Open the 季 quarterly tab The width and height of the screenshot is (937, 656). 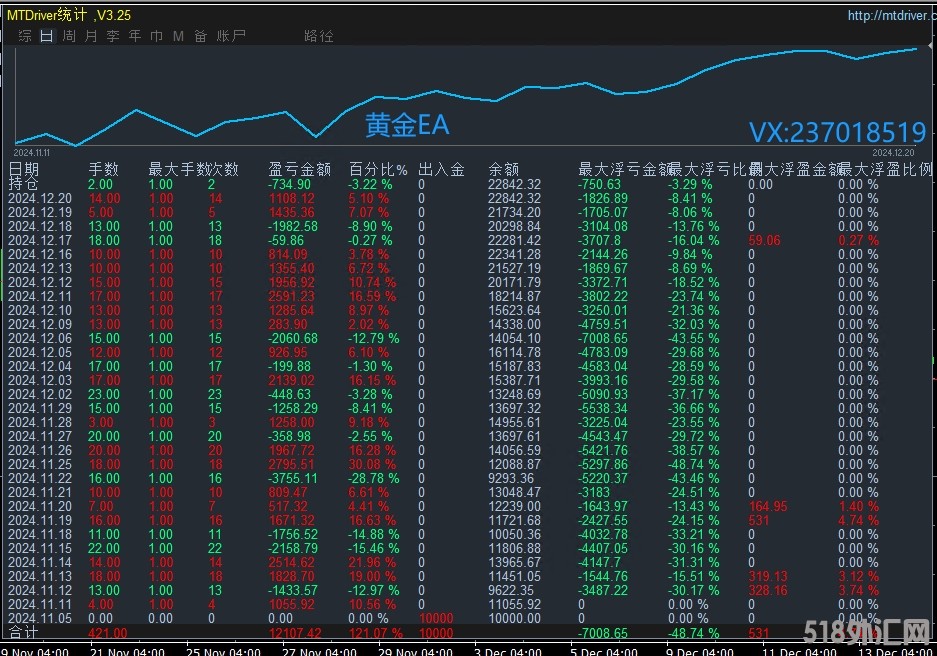(113, 36)
